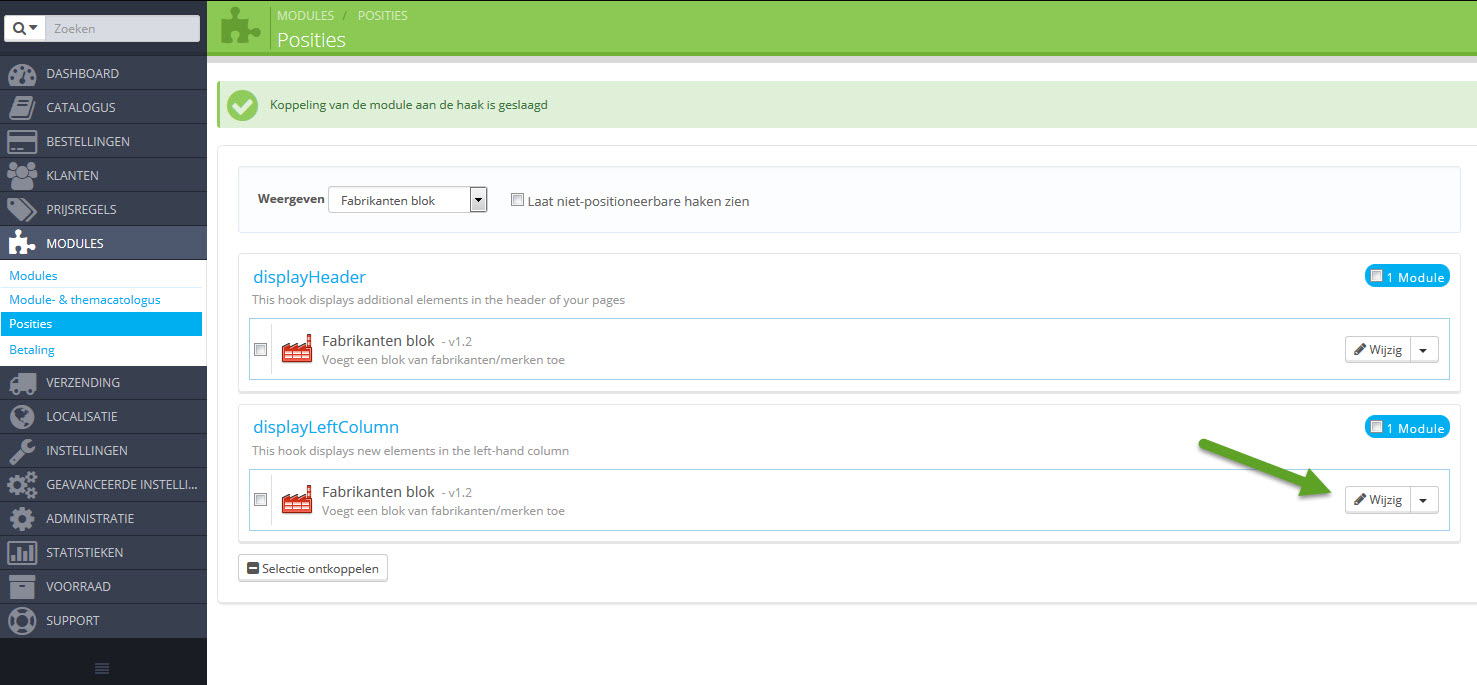Viewport: 1477px width, 685px height.
Task: Open the displayHeader hook link
Action: click(309, 277)
